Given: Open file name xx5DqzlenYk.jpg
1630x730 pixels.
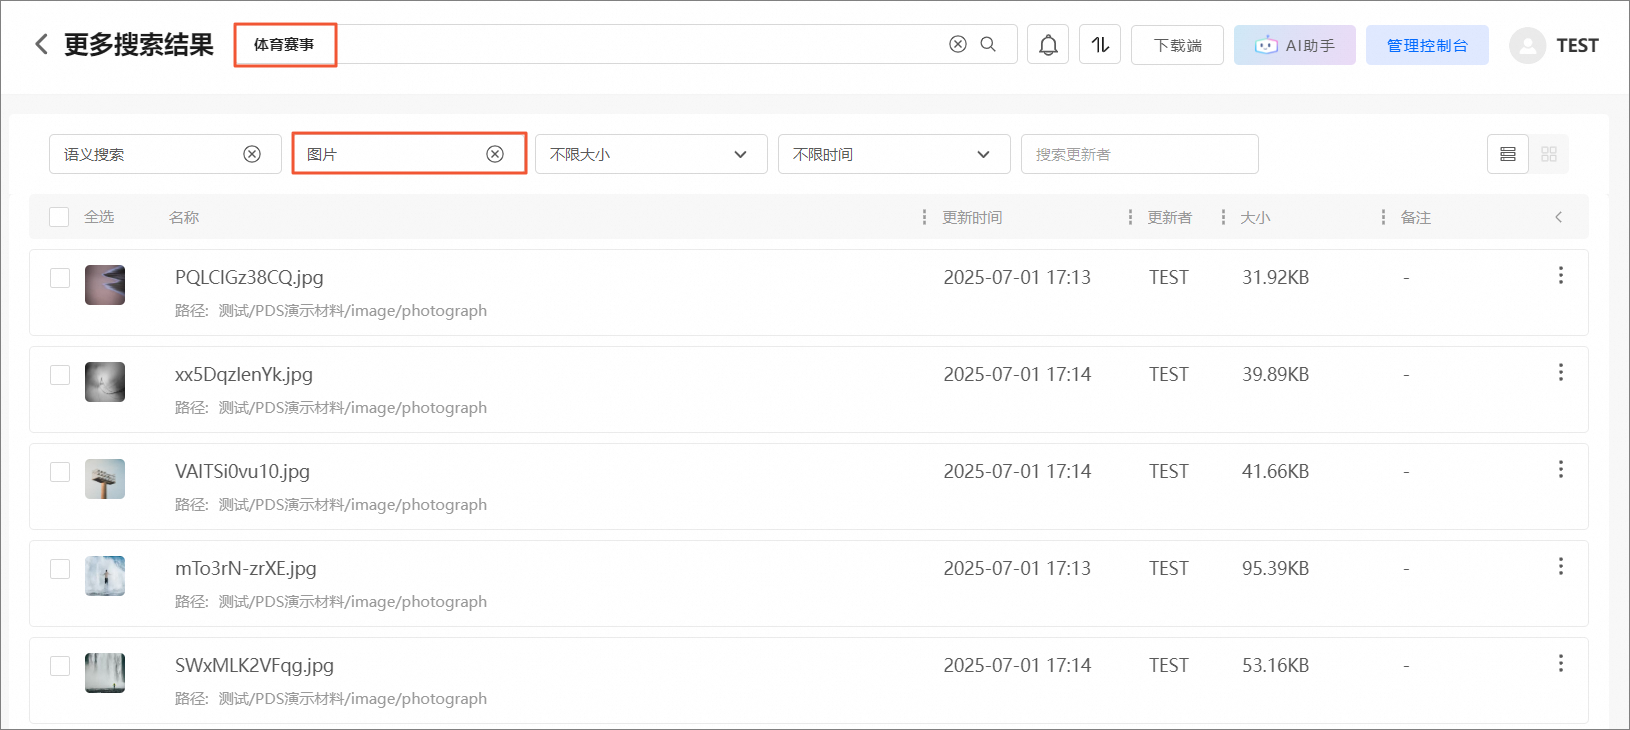Looking at the screenshot, I should pos(244,375).
